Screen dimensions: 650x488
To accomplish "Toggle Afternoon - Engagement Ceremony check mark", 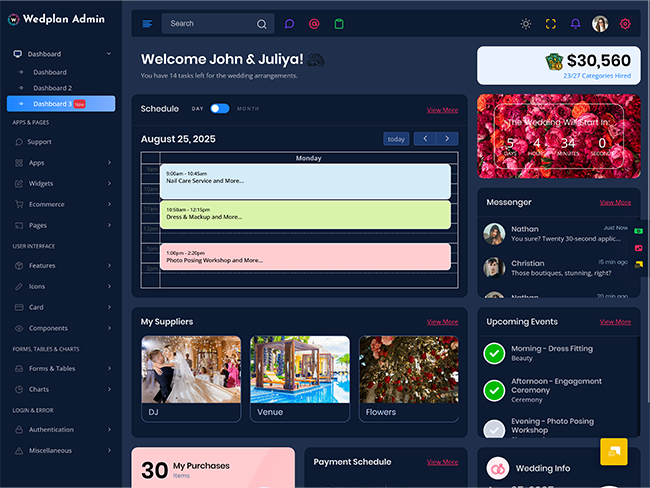I will 494,390.
